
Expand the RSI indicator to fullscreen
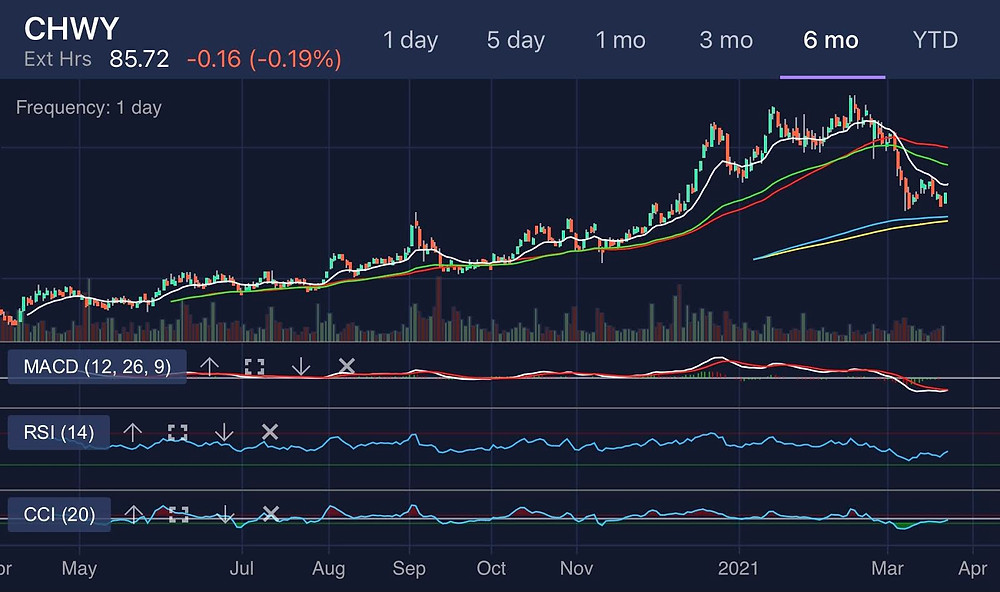[x=178, y=433]
